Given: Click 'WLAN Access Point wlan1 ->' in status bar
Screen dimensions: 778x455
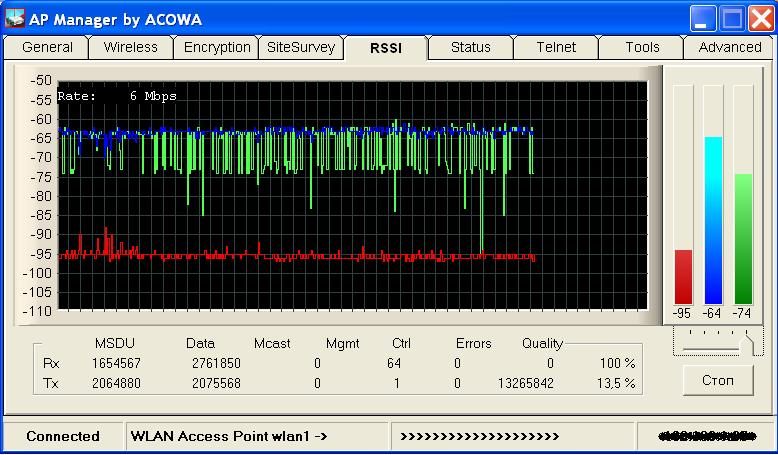Looking at the screenshot, I should 229,436.
